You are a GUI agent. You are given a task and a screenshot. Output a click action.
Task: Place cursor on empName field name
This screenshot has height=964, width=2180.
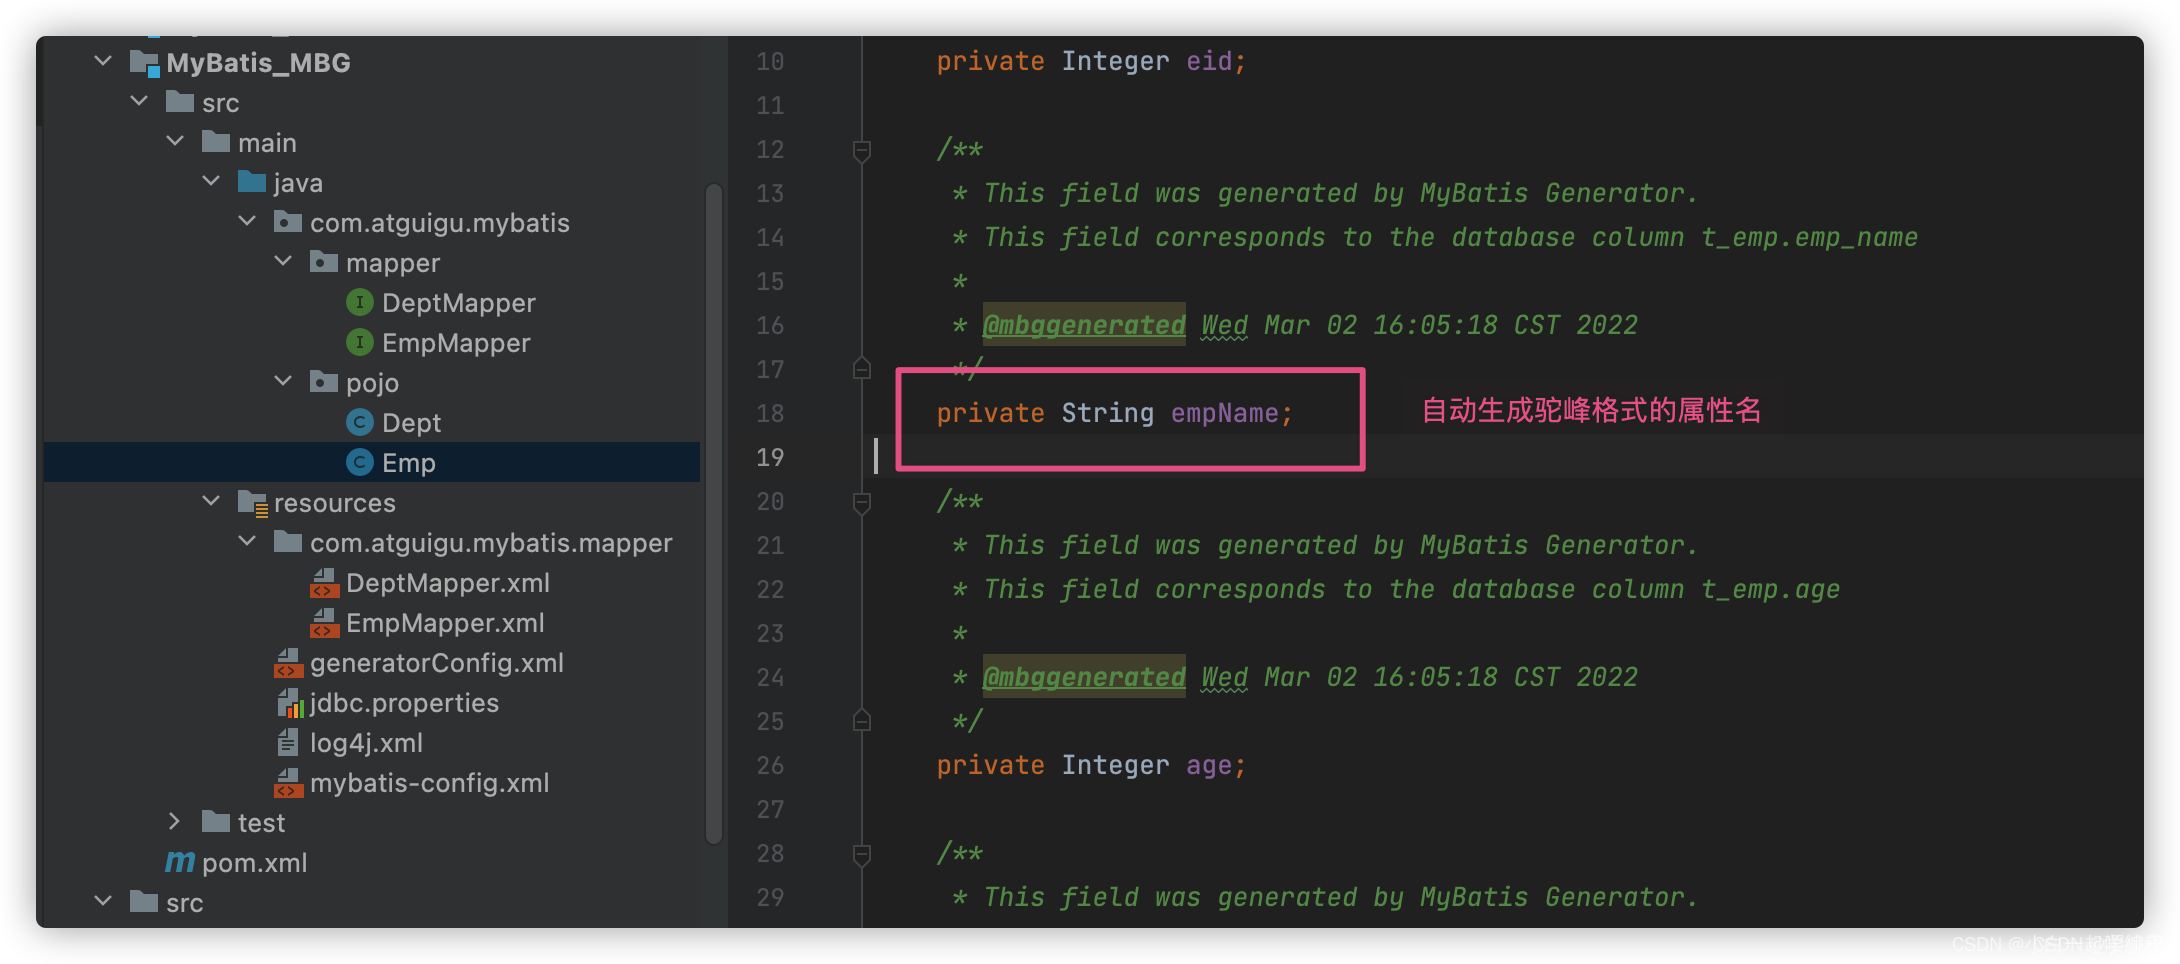click(x=1224, y=413)
